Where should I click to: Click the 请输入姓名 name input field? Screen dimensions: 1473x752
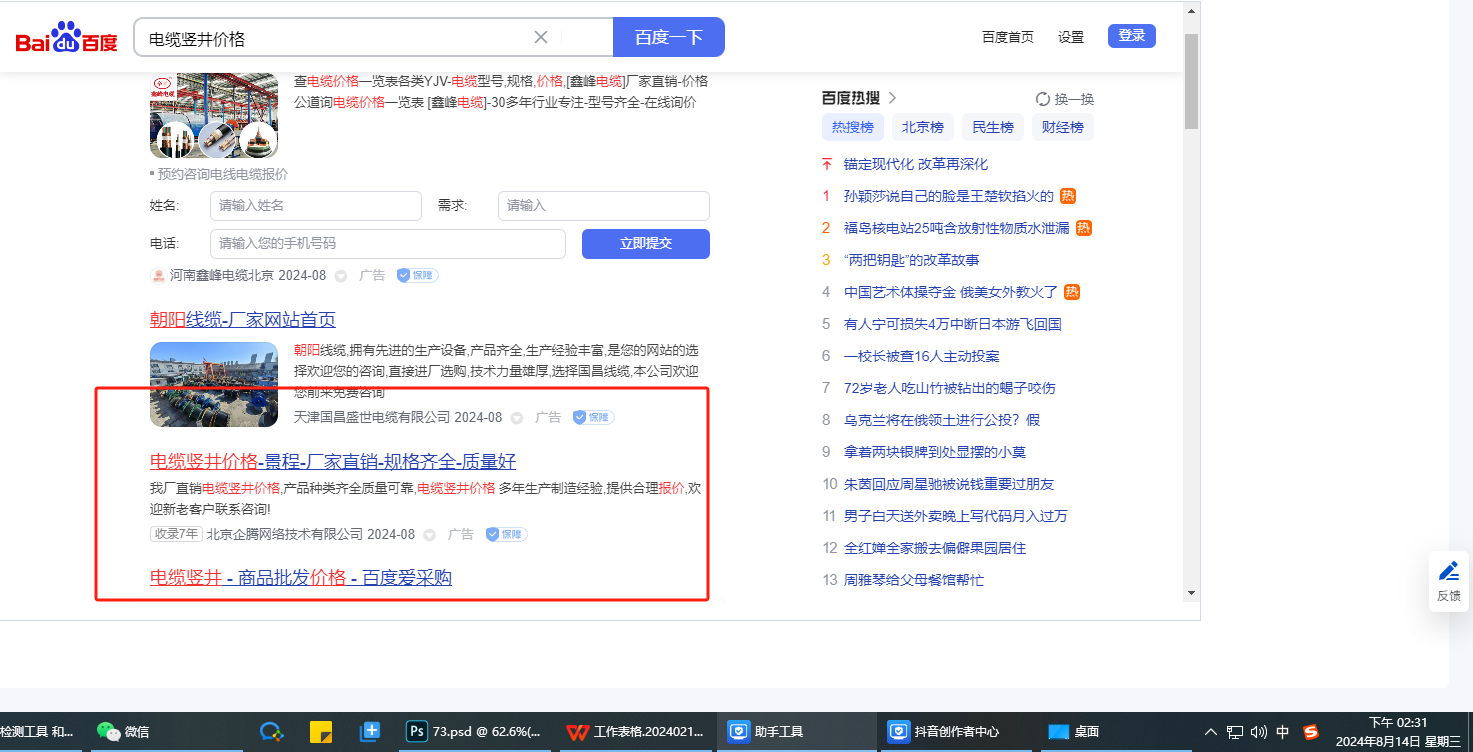315,205
